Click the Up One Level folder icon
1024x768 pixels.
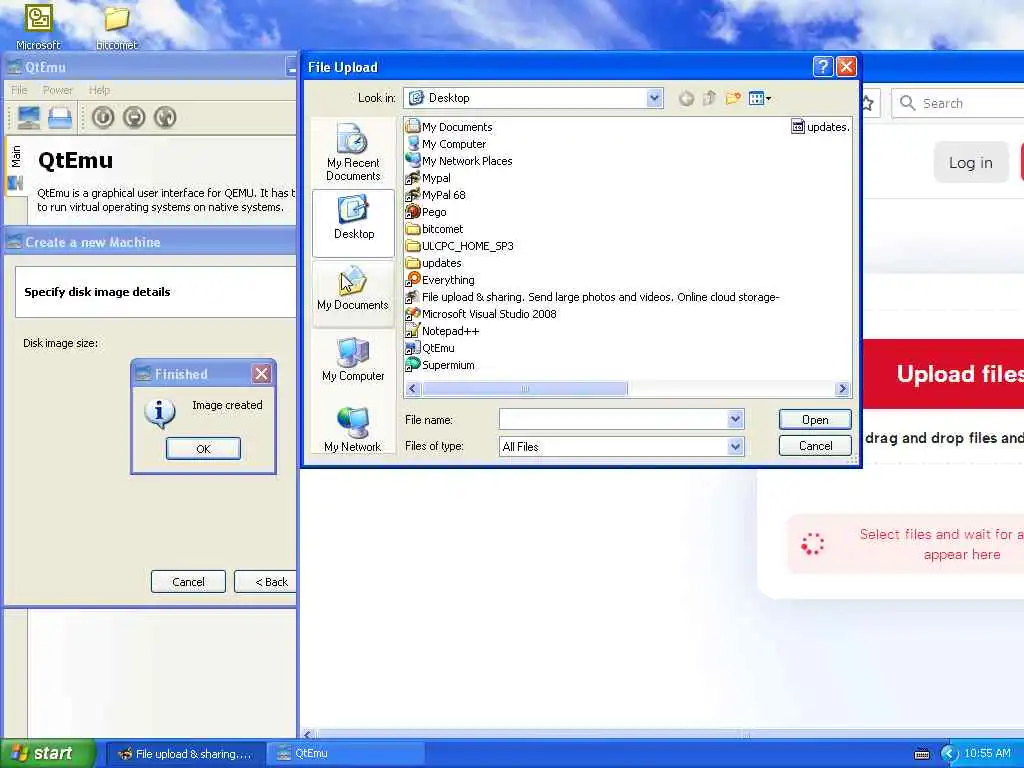(x=709, y=99)
